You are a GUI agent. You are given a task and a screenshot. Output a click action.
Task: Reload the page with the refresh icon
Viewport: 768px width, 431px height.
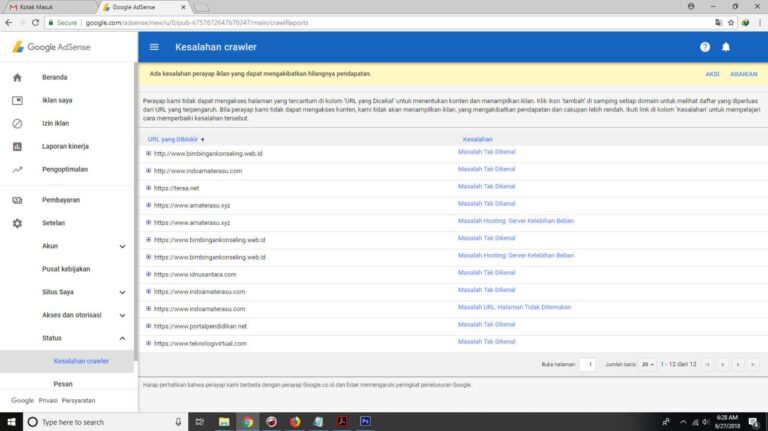pyautogui.click(x=35, y=23)
